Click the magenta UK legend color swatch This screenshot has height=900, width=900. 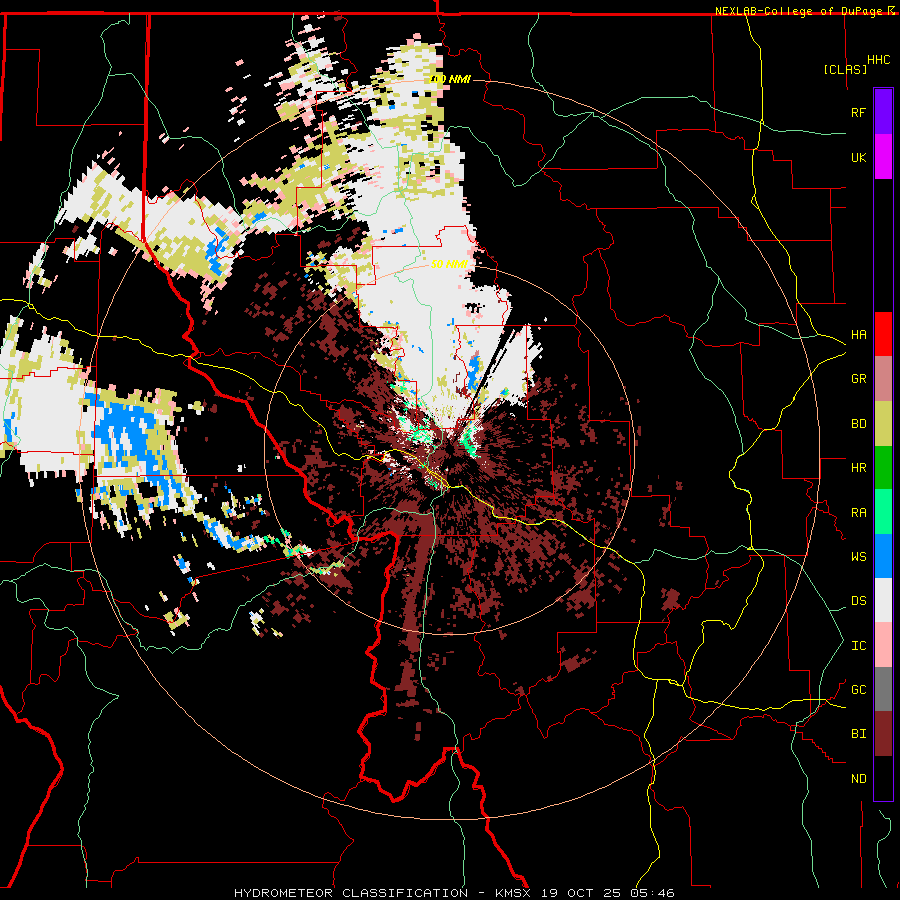pyautogui.click(x=883, y=157)
